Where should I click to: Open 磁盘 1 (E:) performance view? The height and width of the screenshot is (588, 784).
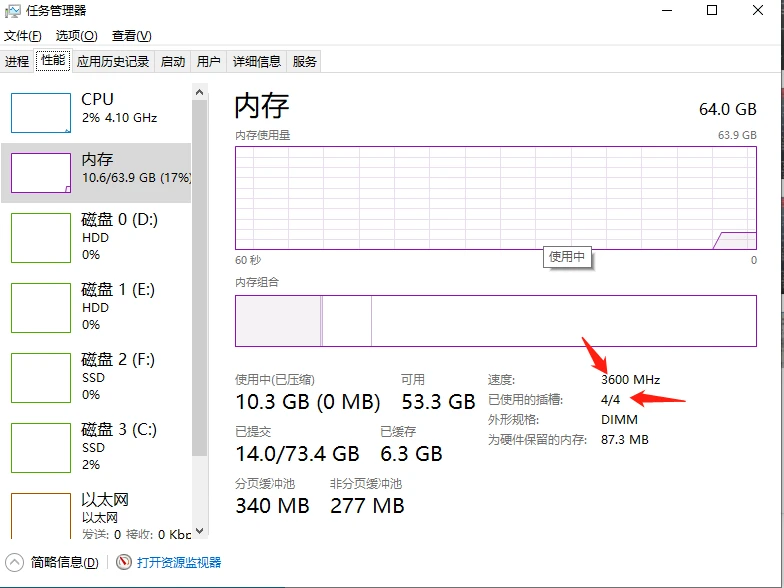(96, 308)
